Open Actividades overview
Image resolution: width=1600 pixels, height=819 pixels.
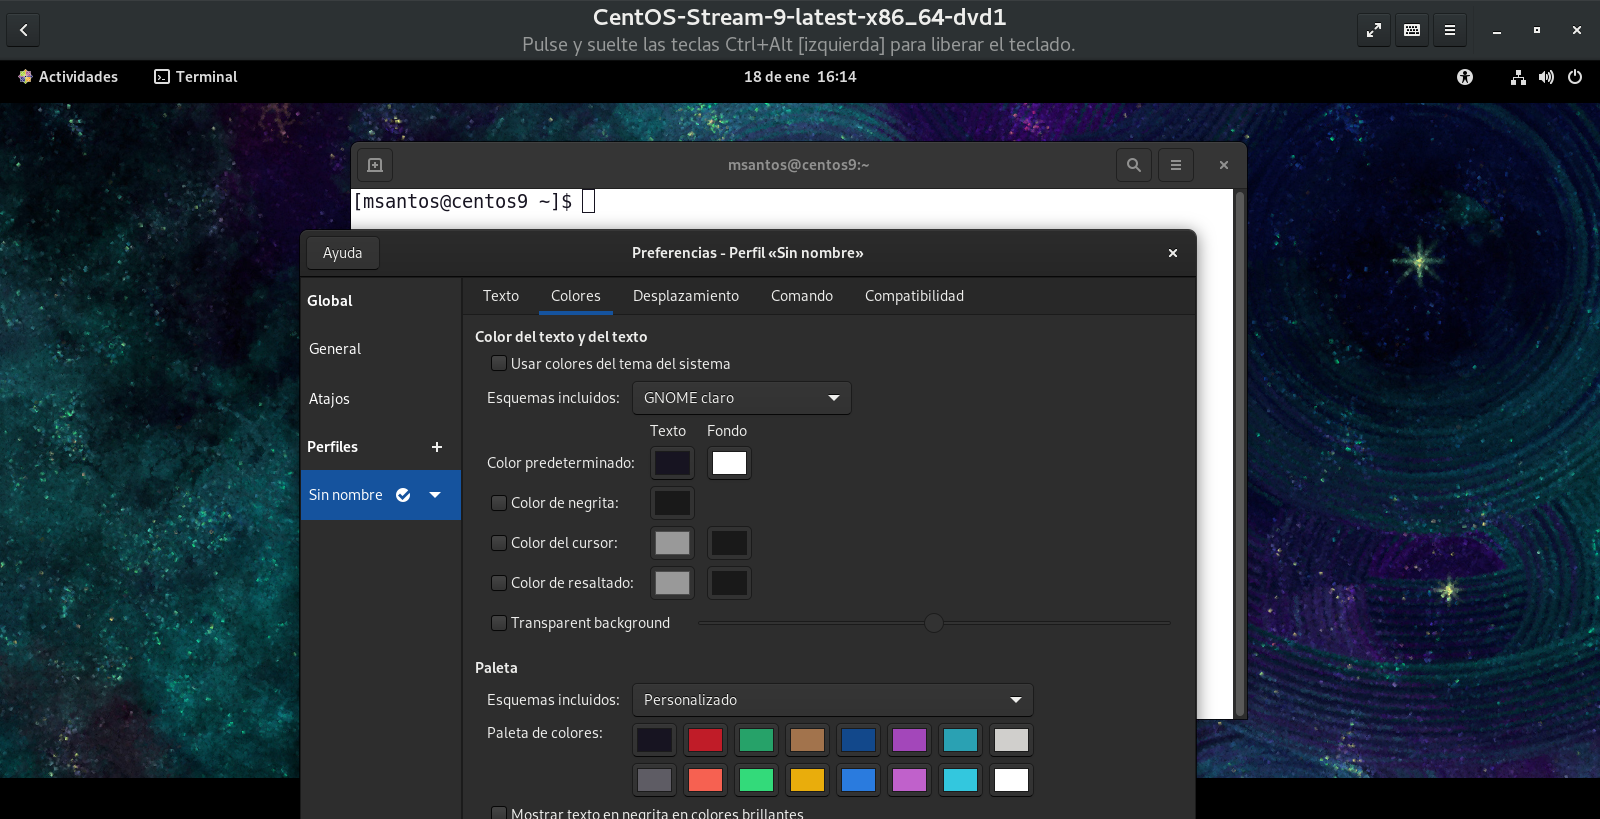pyautogui.click(x=68, y=77)
